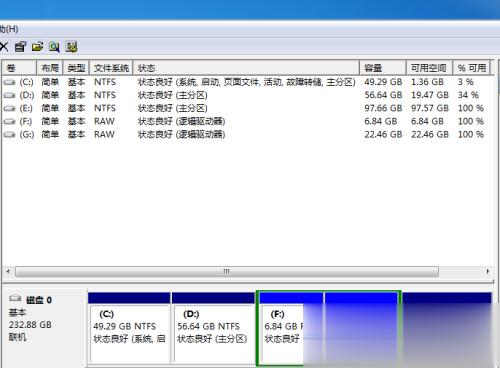Click the 97.66 GB capacity cell
The height and width of the screenshot is (368, 500).
(x=383, y=108)
